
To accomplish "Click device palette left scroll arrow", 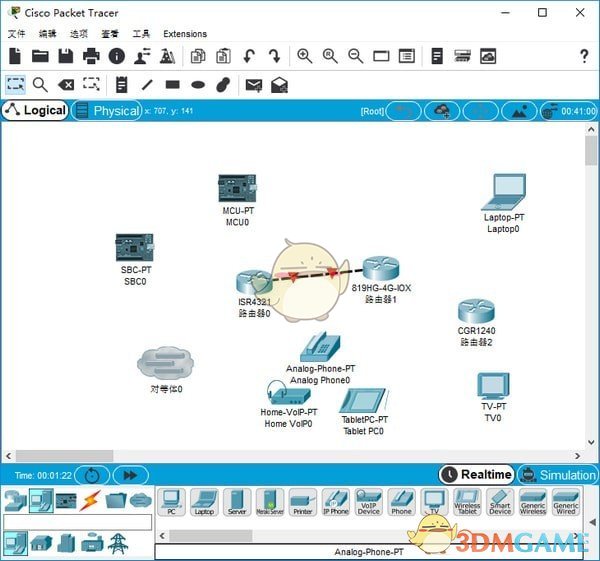I will coord(162,535).
